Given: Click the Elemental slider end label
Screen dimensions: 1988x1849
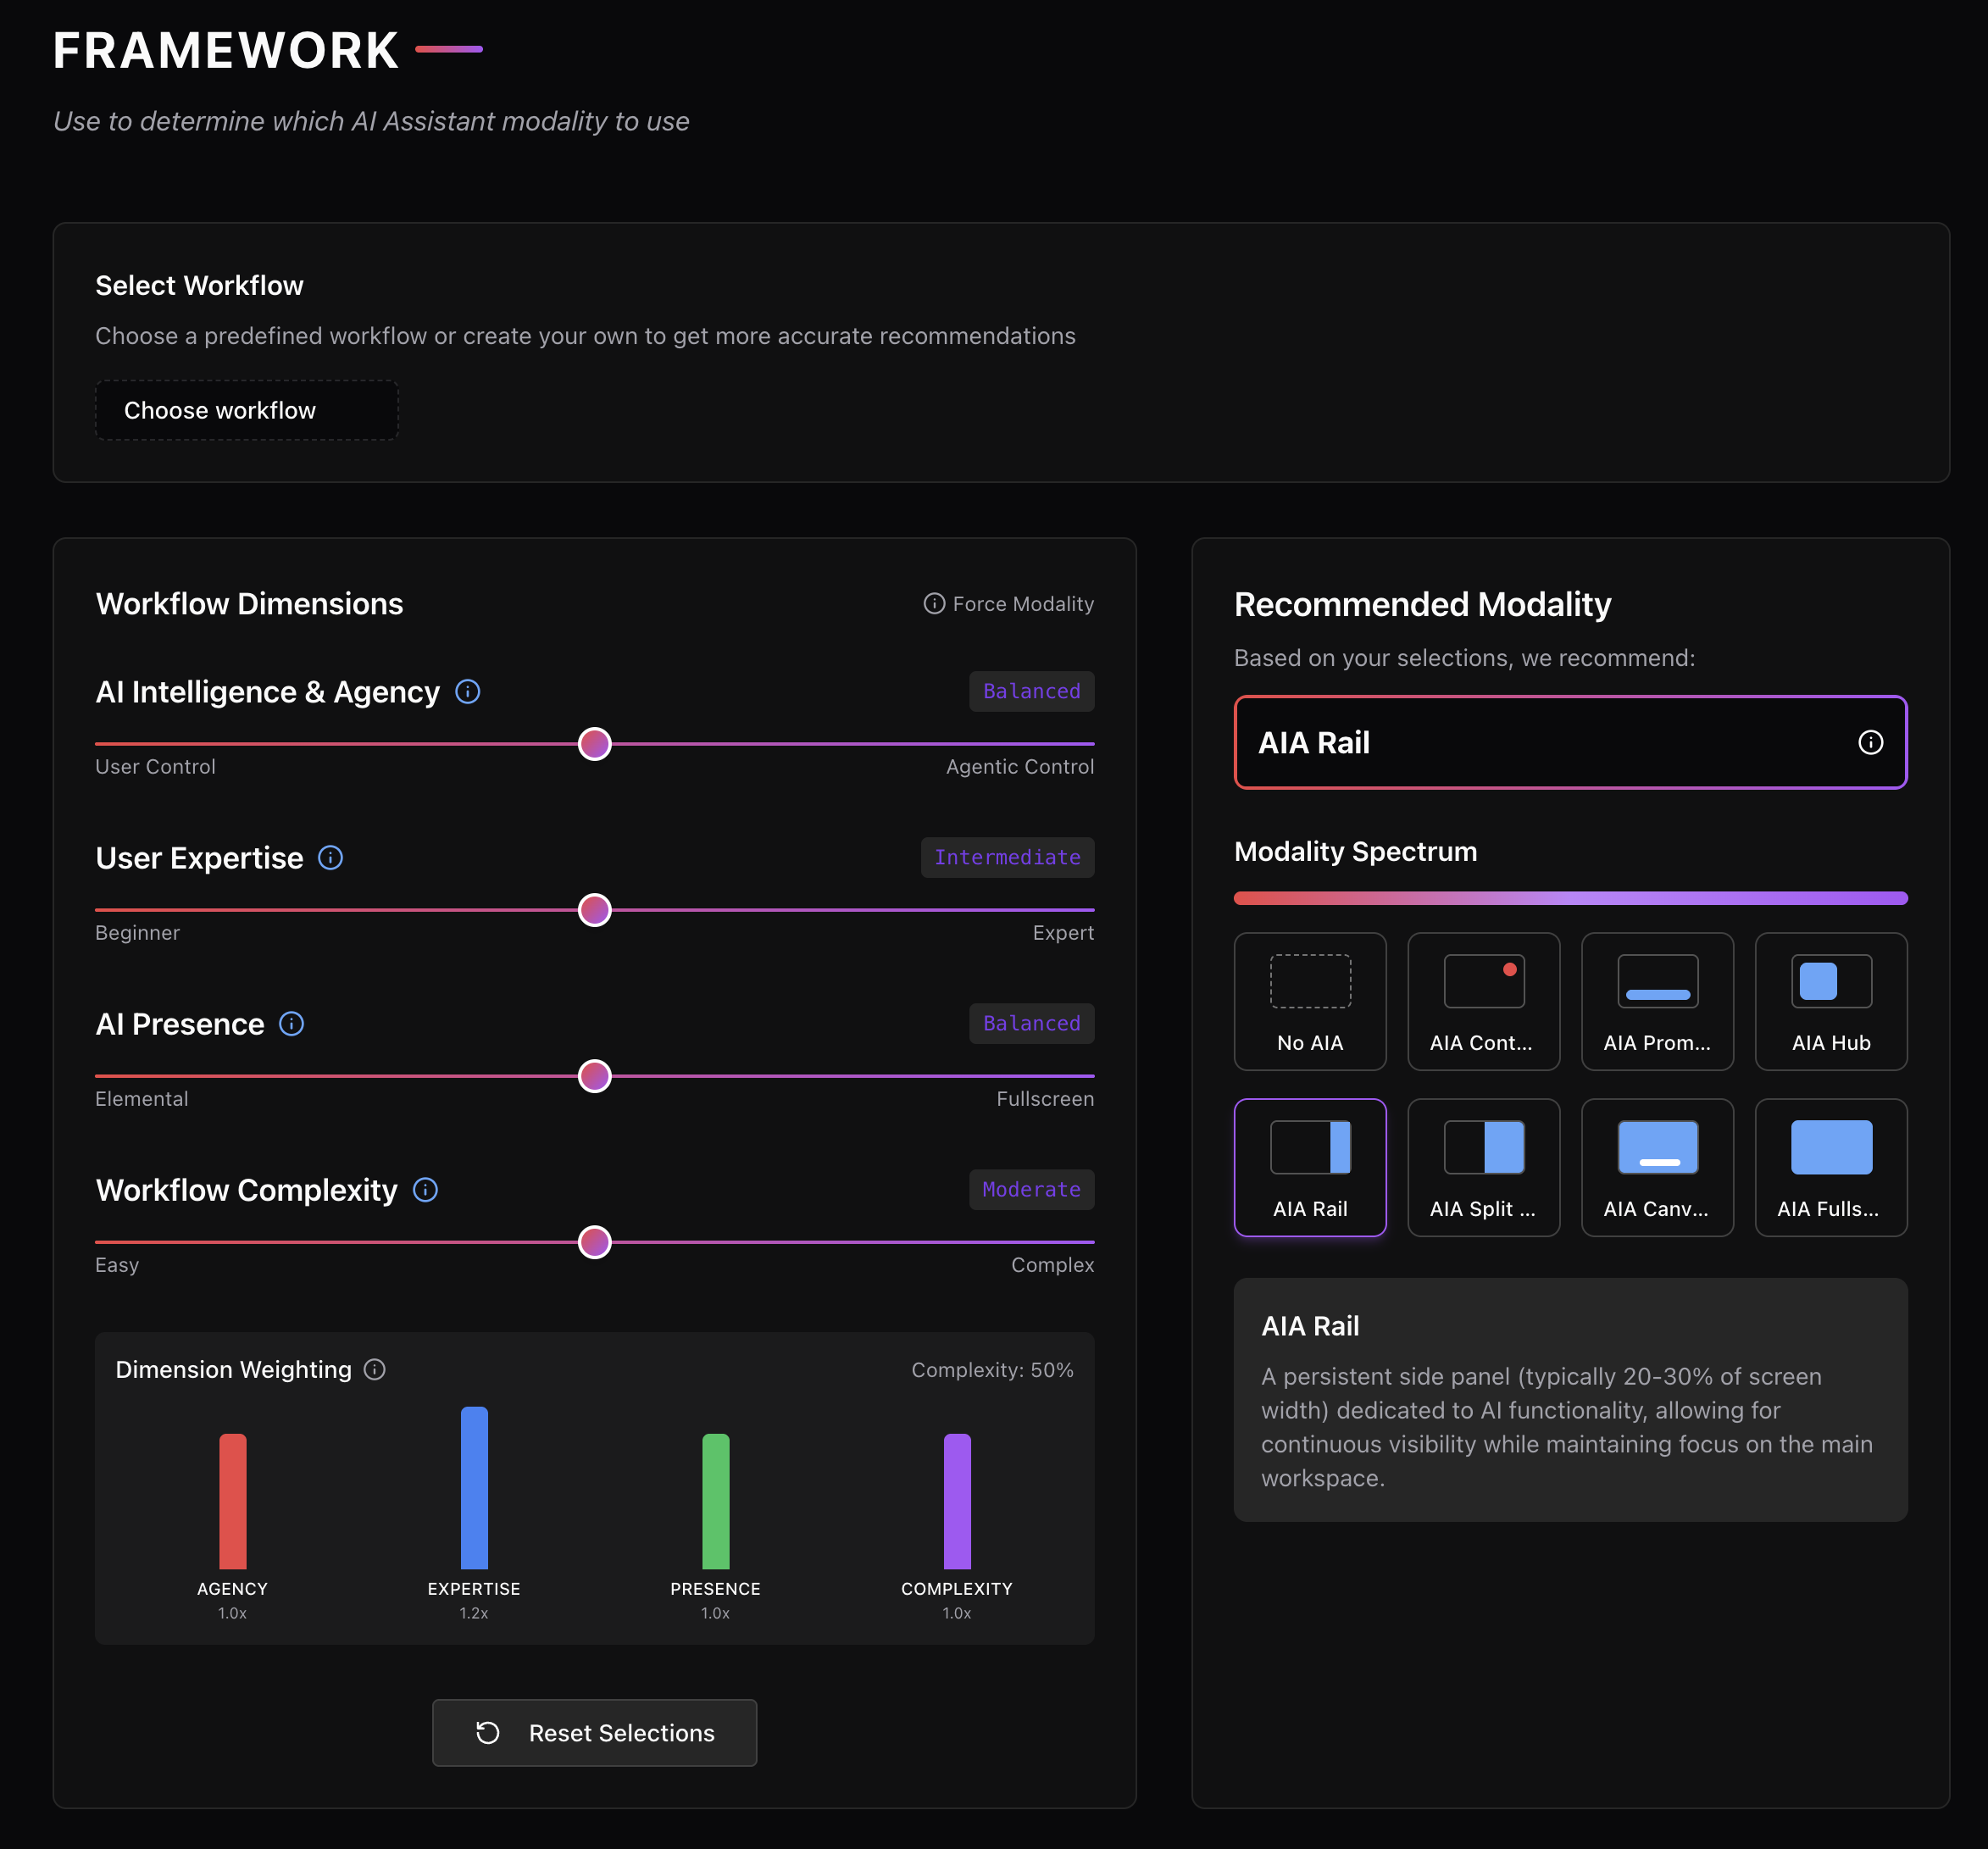Looking at the screenshot, I should click(x=141, y=1098).
